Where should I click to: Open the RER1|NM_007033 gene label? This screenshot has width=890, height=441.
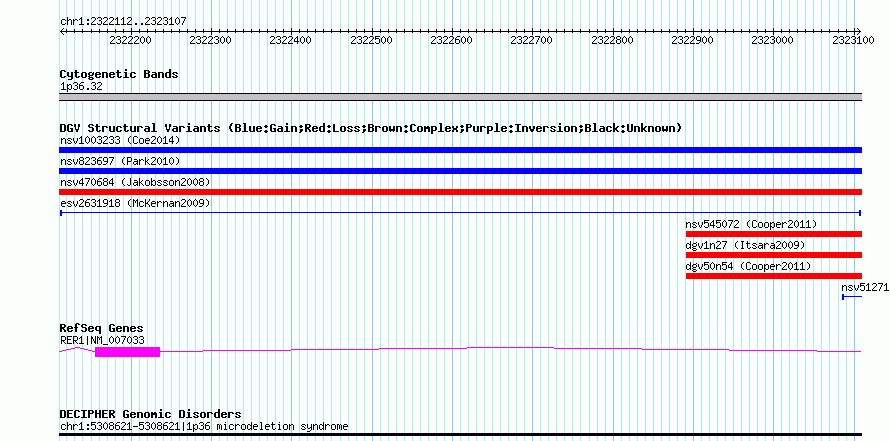(x=102, y=340)
